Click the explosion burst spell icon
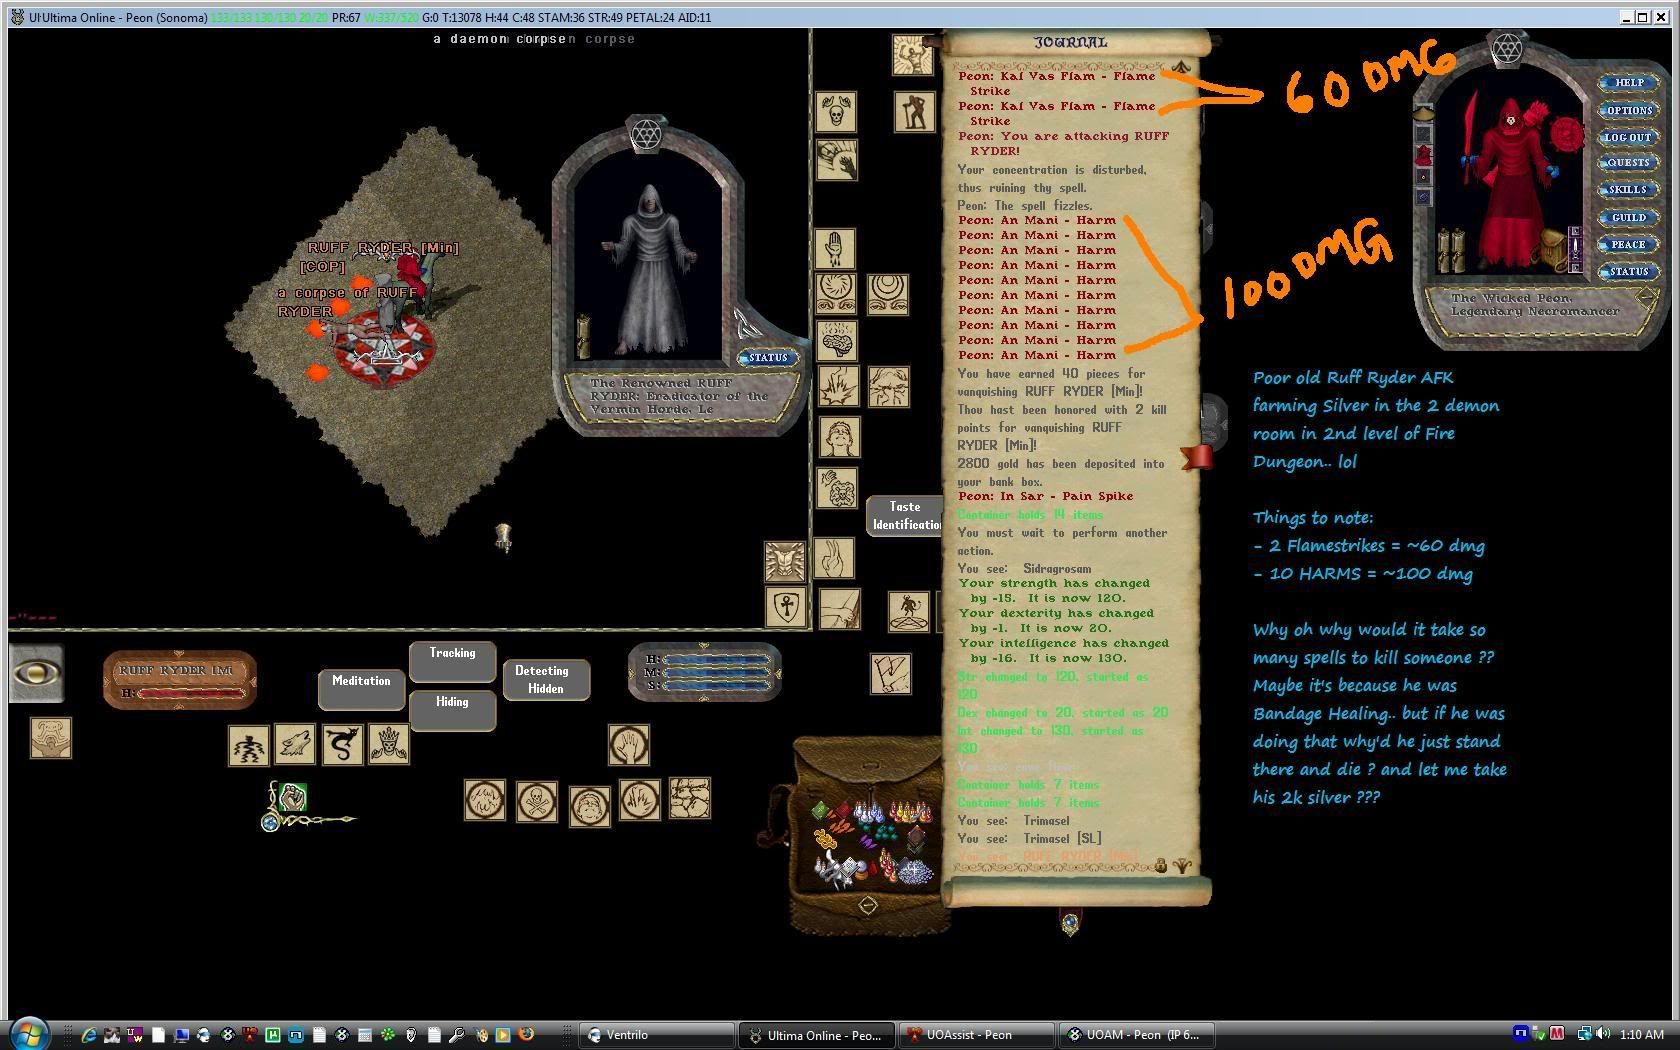1680x1050 pixels. [838, 387]
